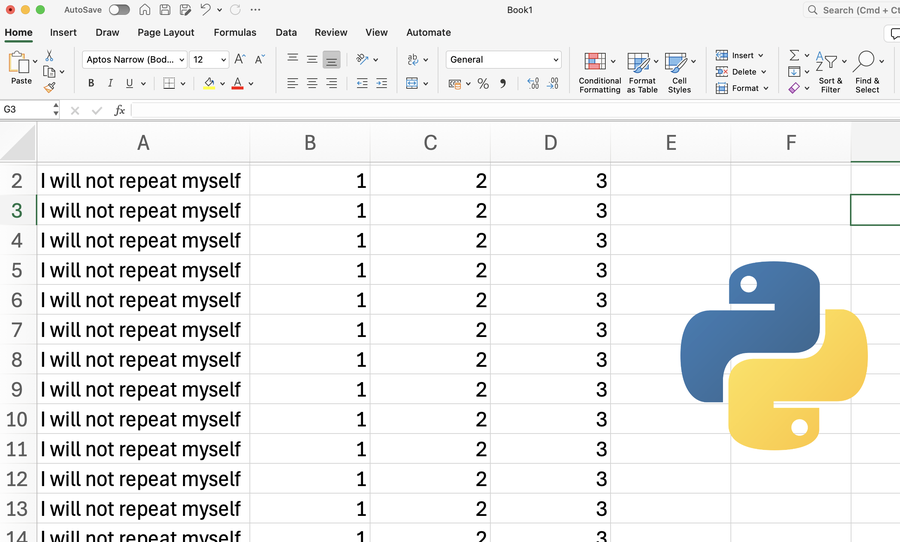
Task: Click the Decrease Decimal icon
Action: point(553,84)
